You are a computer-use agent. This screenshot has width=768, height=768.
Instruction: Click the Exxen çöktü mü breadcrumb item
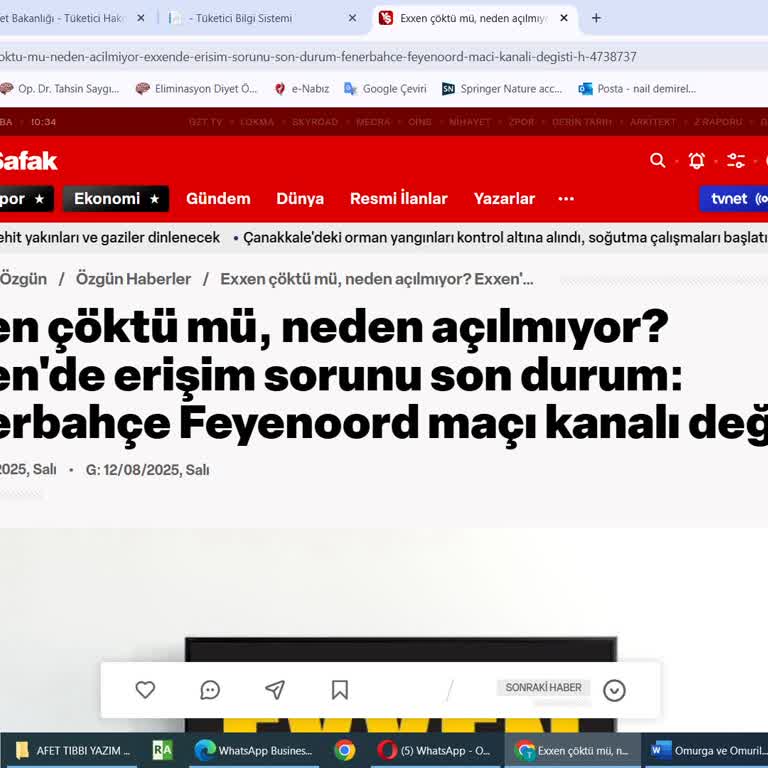377,279
